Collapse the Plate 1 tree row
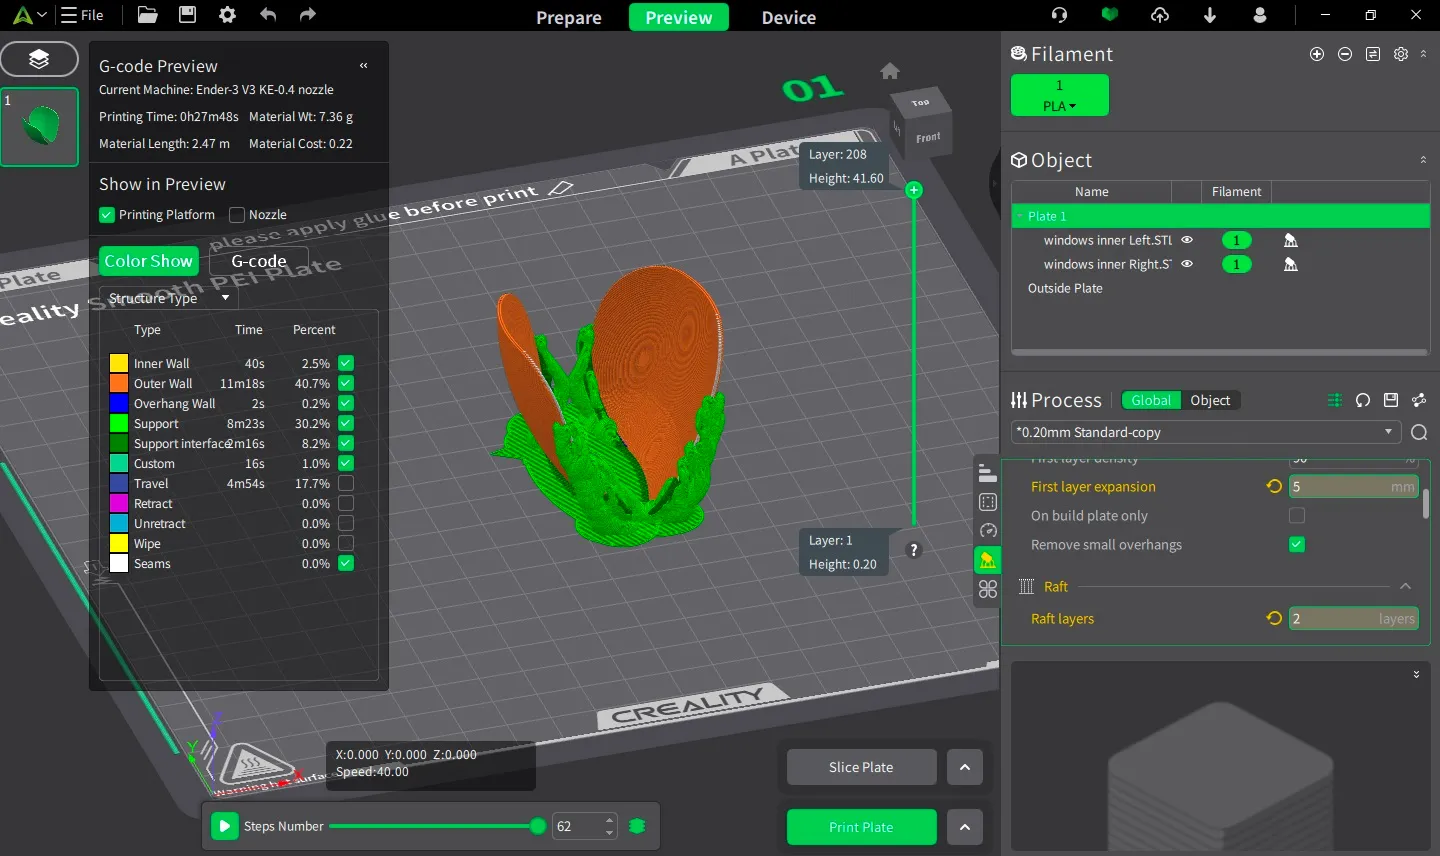 (x=1020, y=216)
